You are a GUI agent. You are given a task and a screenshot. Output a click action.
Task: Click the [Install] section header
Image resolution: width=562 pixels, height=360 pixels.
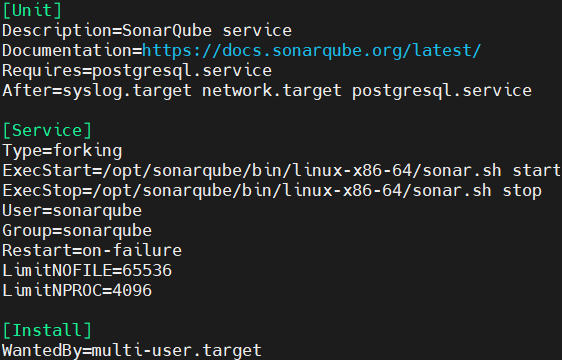click(47, 331)
